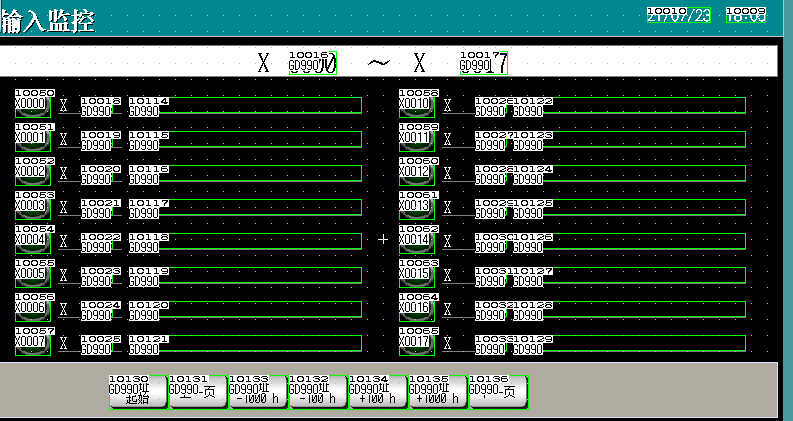Select the comment field 10114 beside X0000
Screen dimensions: 793x421
[245, 105]
